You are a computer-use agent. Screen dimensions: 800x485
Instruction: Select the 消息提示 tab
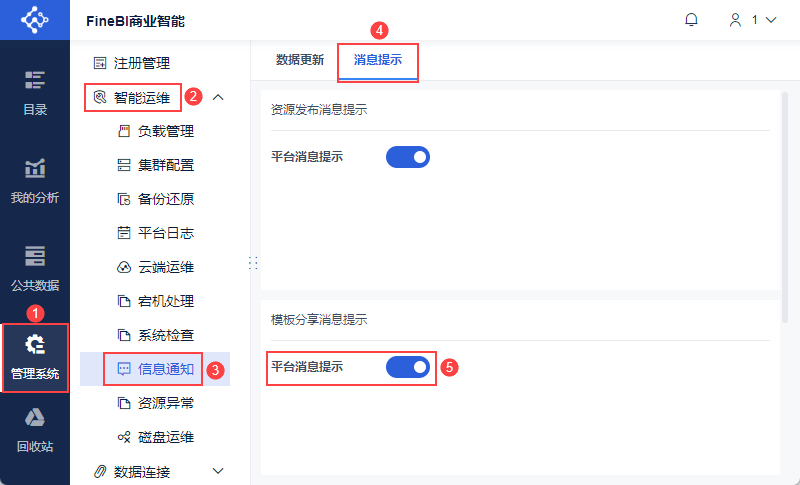click(x=378, y=60)
